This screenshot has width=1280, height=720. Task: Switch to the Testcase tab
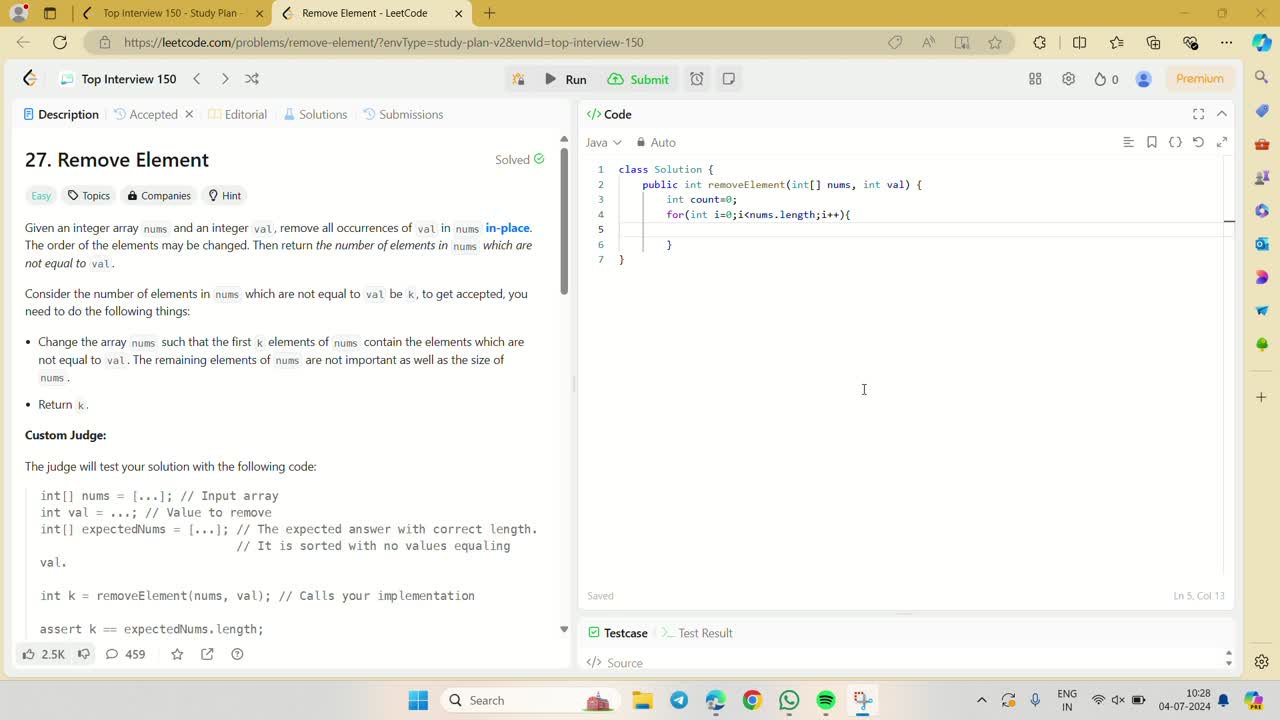pos(618,633)
